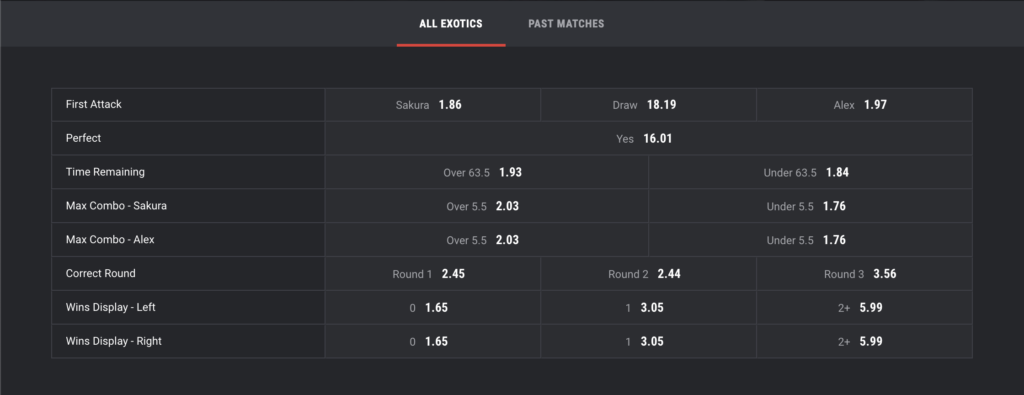Choose Max Combo Alex Over 5.5

pyautogui.click(x=487, y=240)
